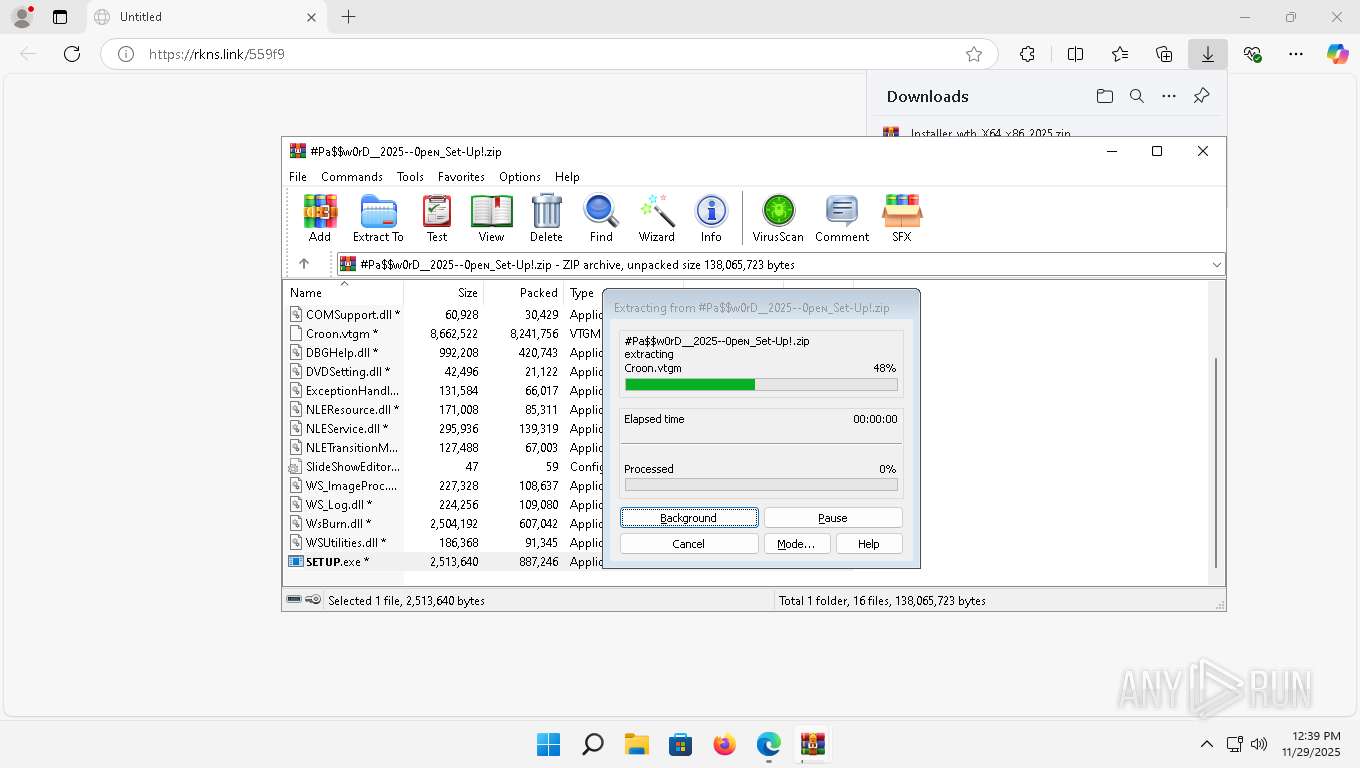This screenshot has height=768, width=1360.
Task: Click the SFX toolbar icon
Action: (902, 218)
